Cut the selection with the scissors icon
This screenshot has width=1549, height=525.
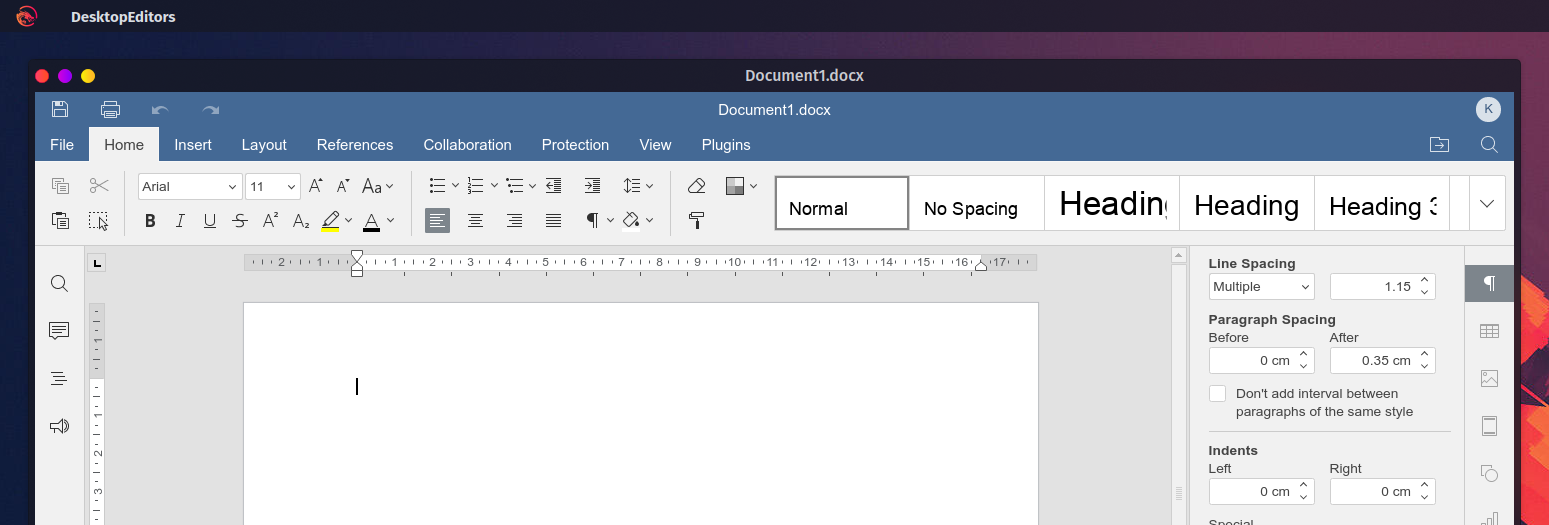click(99, 186)
